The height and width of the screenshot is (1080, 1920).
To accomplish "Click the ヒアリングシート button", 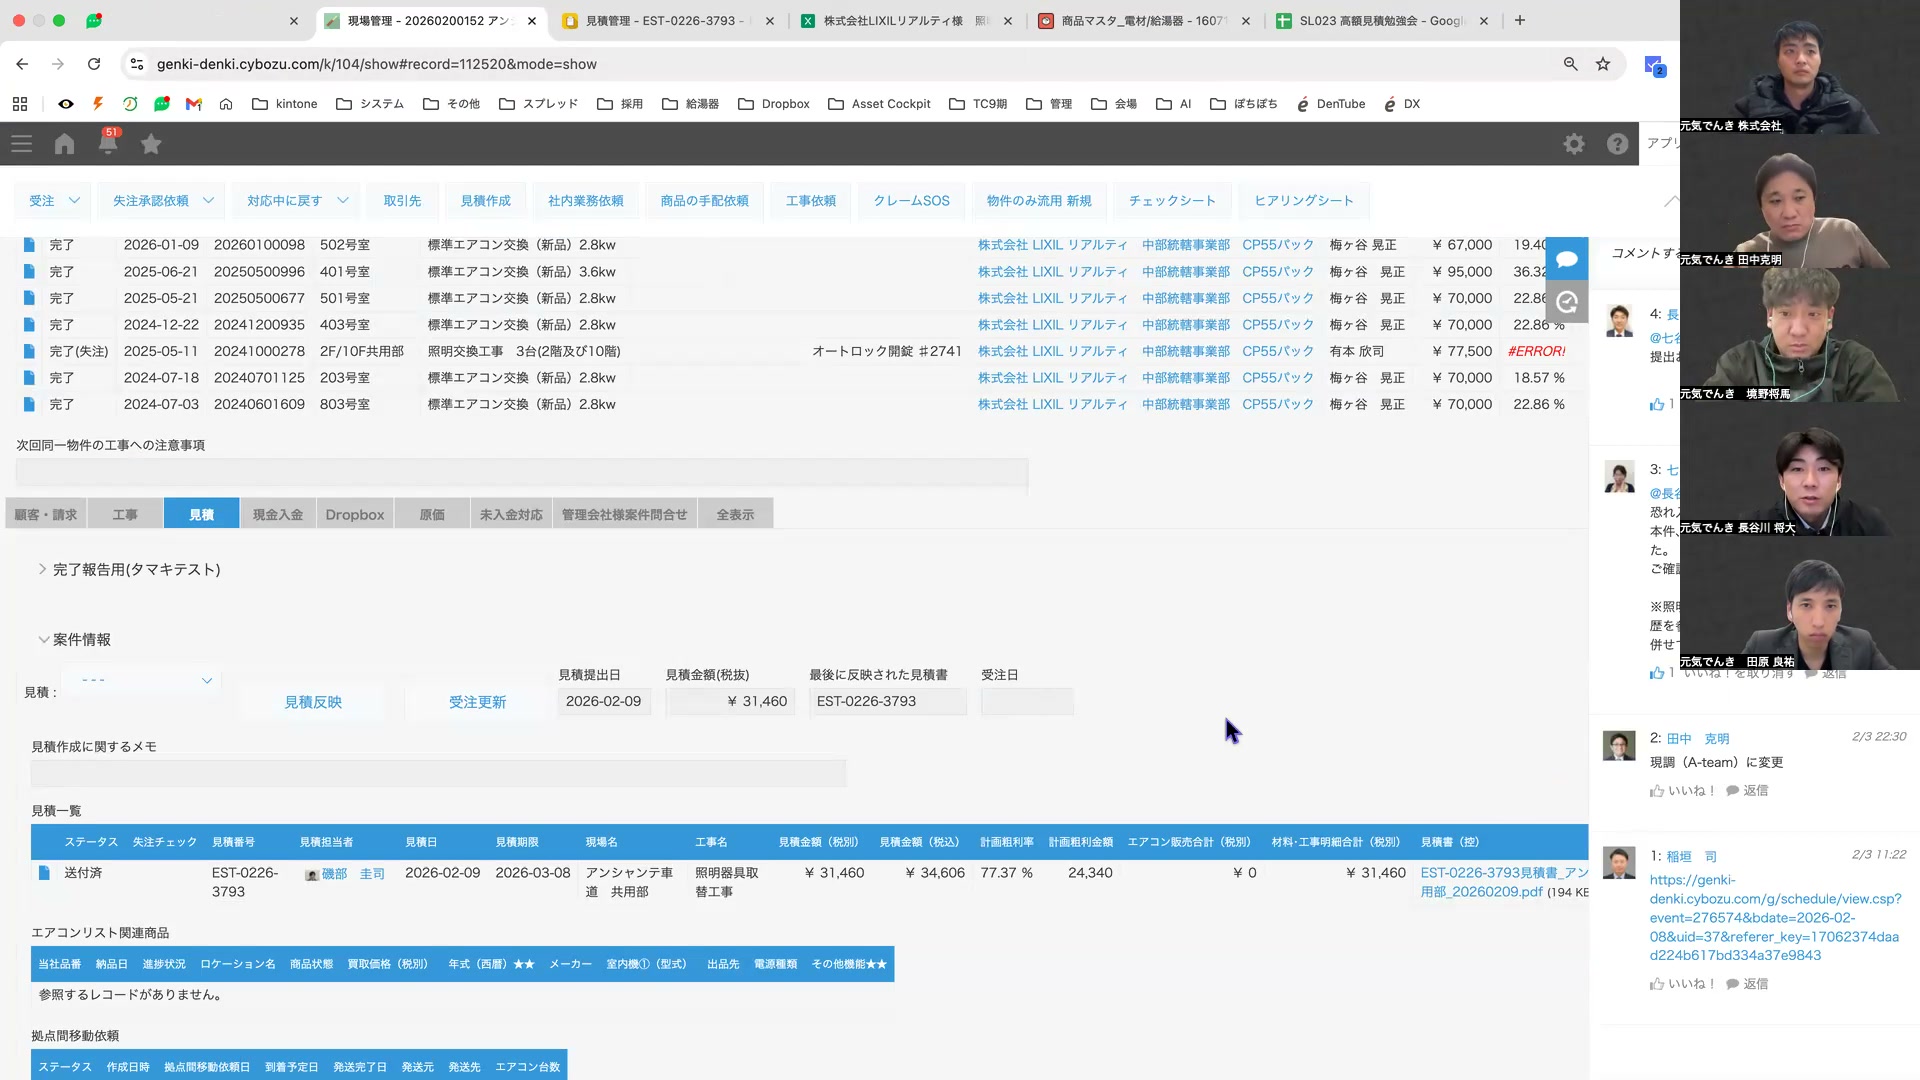I will pos(1304,201).
